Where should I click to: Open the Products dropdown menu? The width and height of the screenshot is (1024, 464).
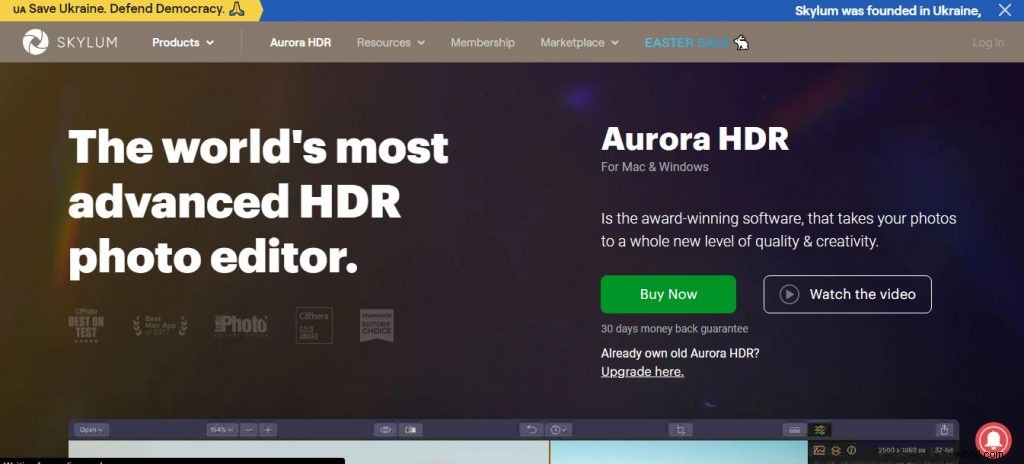pyautogui.click(x=183, y=42)
